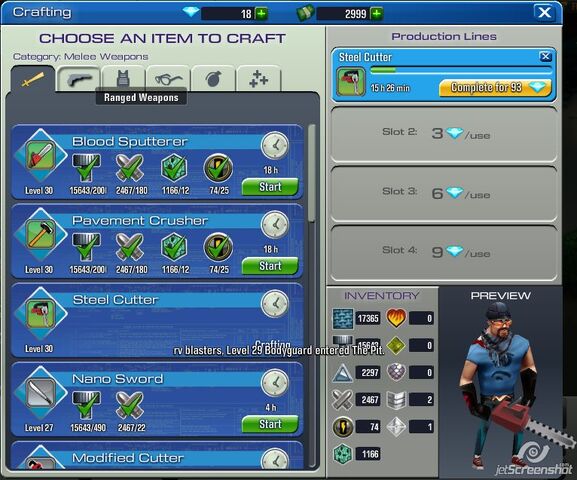Click the gem currency diamond icon

point(191,12)
